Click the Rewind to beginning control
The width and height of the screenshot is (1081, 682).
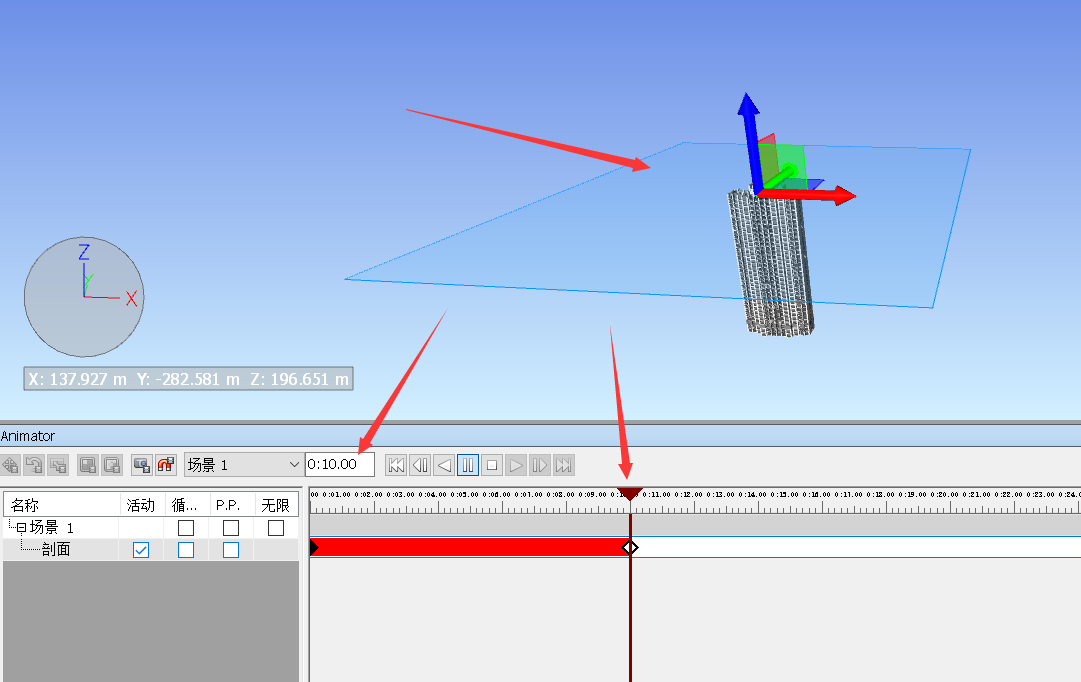click(395, 465)
